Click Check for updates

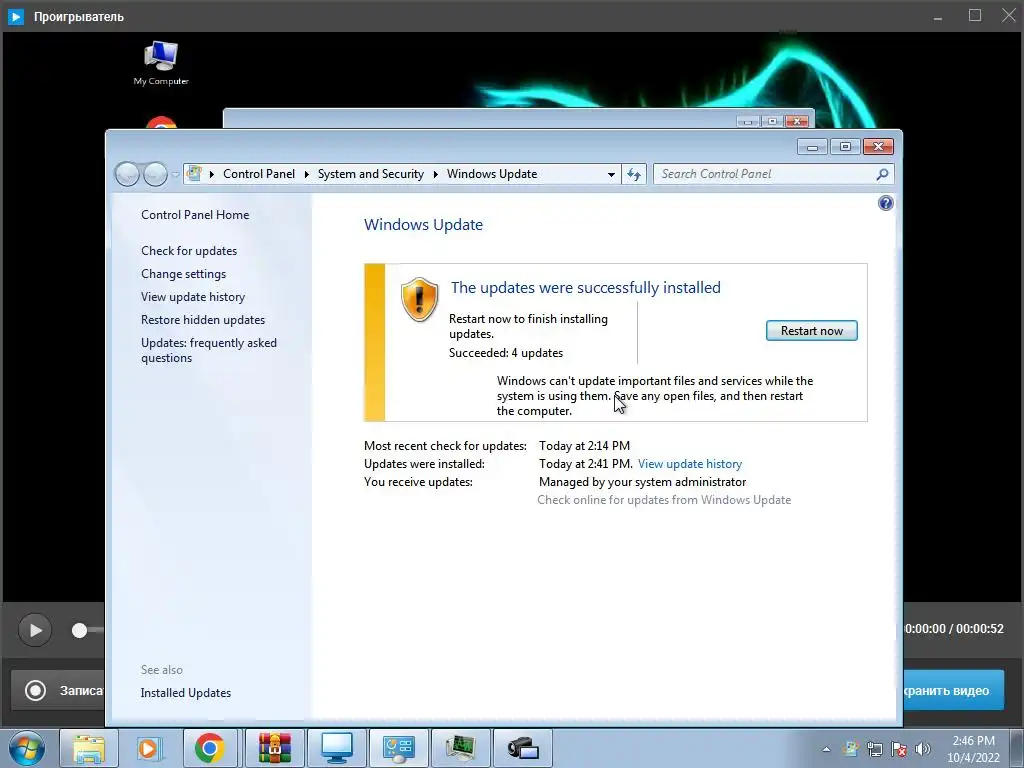tap(189, 251)
